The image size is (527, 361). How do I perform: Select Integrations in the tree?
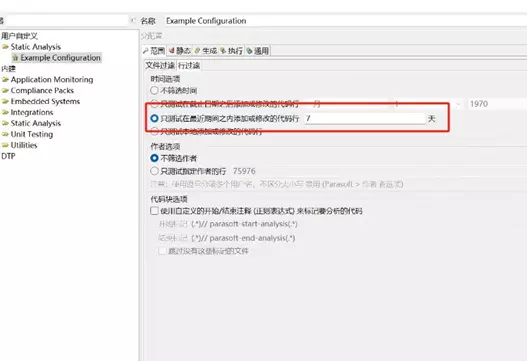[x=32, y=112]
